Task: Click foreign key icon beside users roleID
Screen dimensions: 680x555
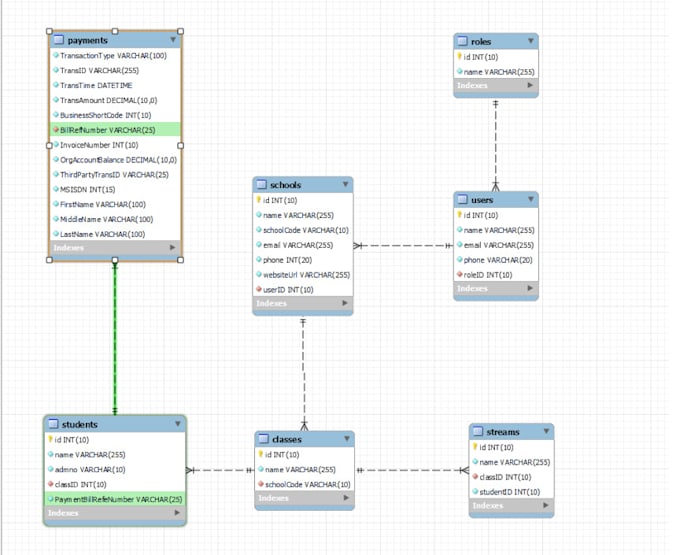Action: click(460, 274)
